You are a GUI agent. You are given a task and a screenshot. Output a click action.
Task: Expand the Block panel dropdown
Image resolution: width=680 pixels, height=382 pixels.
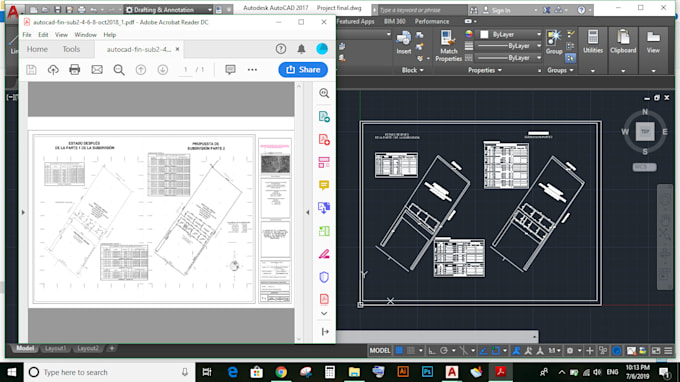(412, 70)
